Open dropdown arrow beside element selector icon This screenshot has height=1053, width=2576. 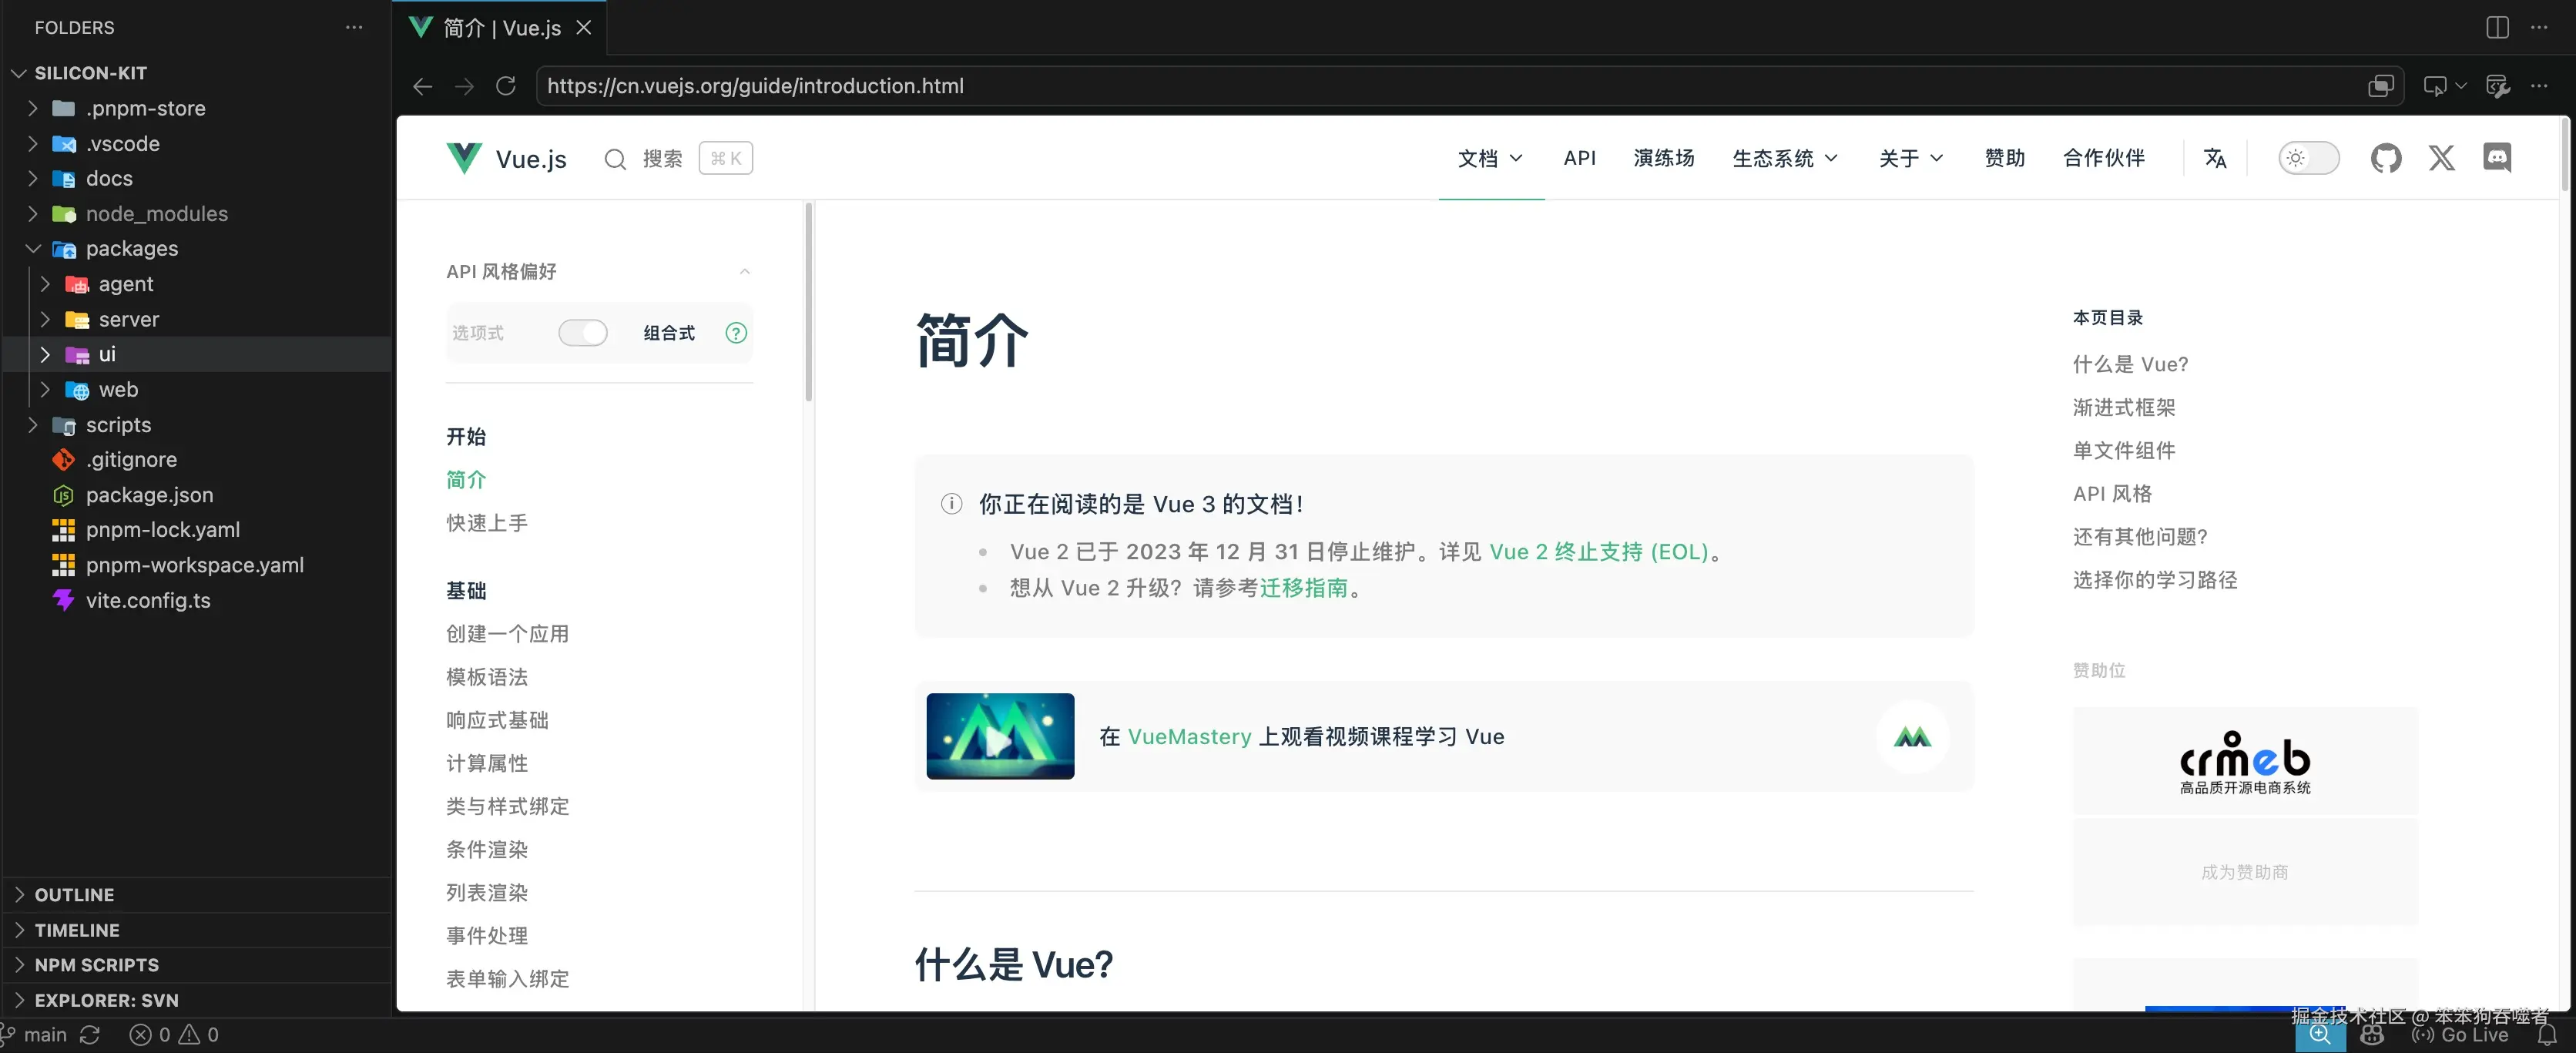(x=2461, y=86)
